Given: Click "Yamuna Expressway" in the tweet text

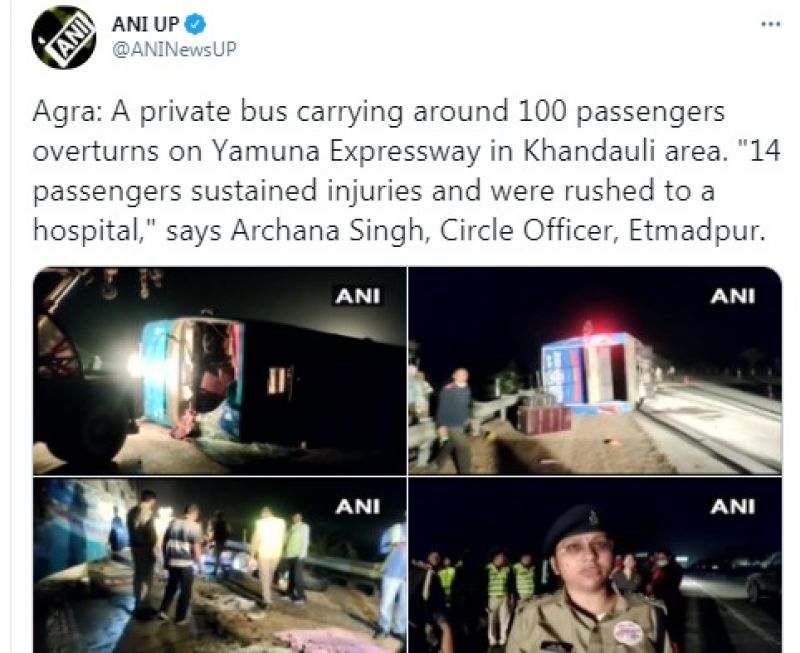Looking at the screenshot, I should [x=346, y=152].
